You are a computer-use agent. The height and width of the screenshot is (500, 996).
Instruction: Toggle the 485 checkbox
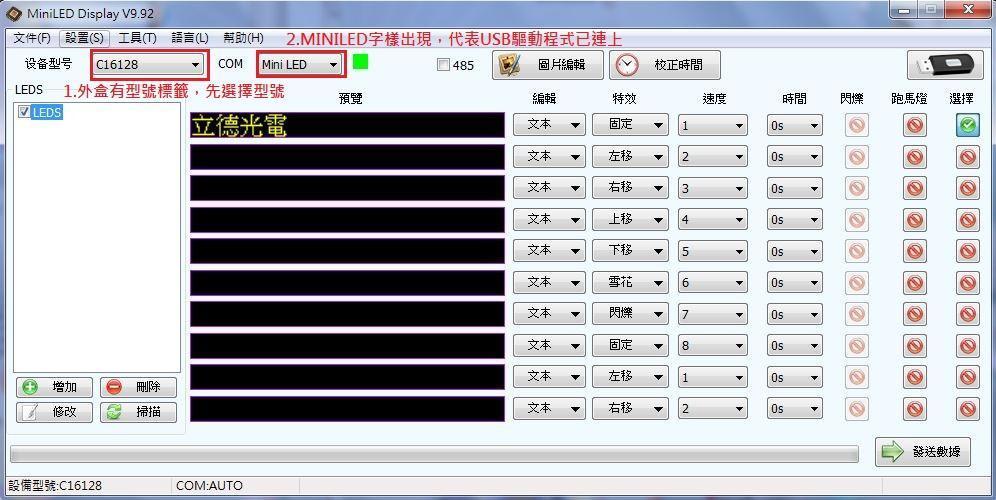[443, 65]
